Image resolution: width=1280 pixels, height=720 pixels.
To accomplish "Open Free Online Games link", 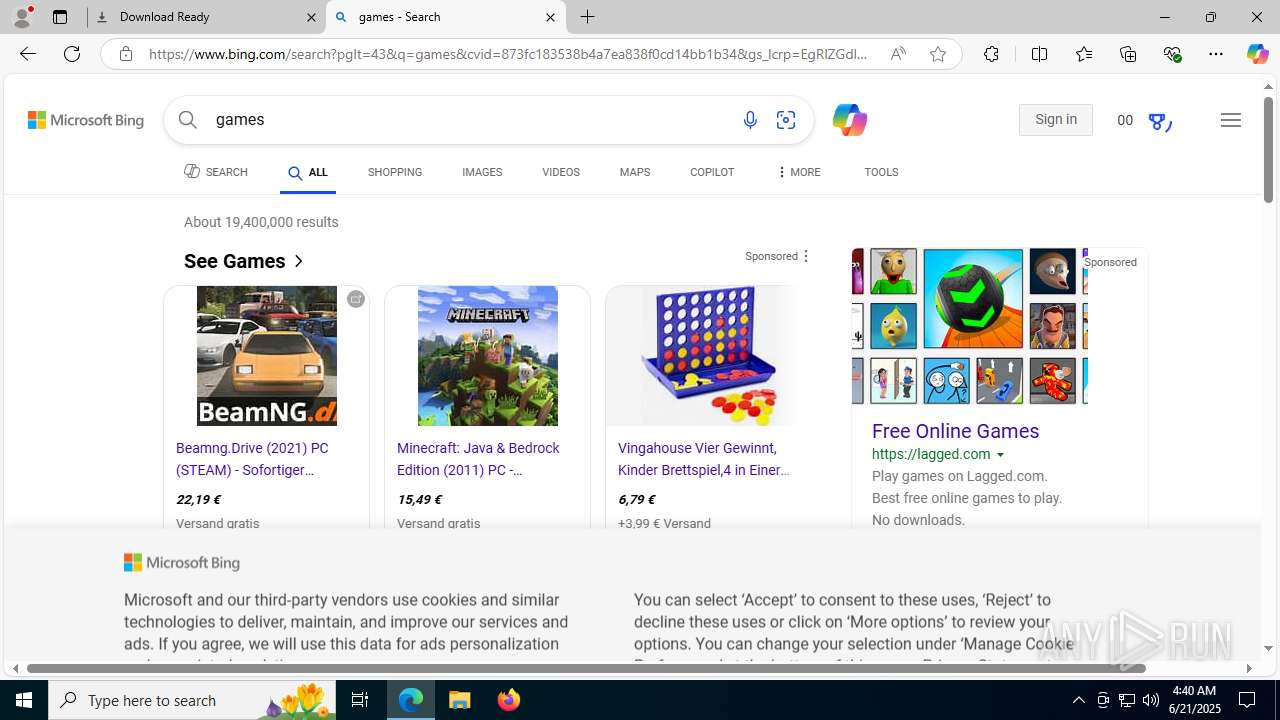I will [955, 431].
